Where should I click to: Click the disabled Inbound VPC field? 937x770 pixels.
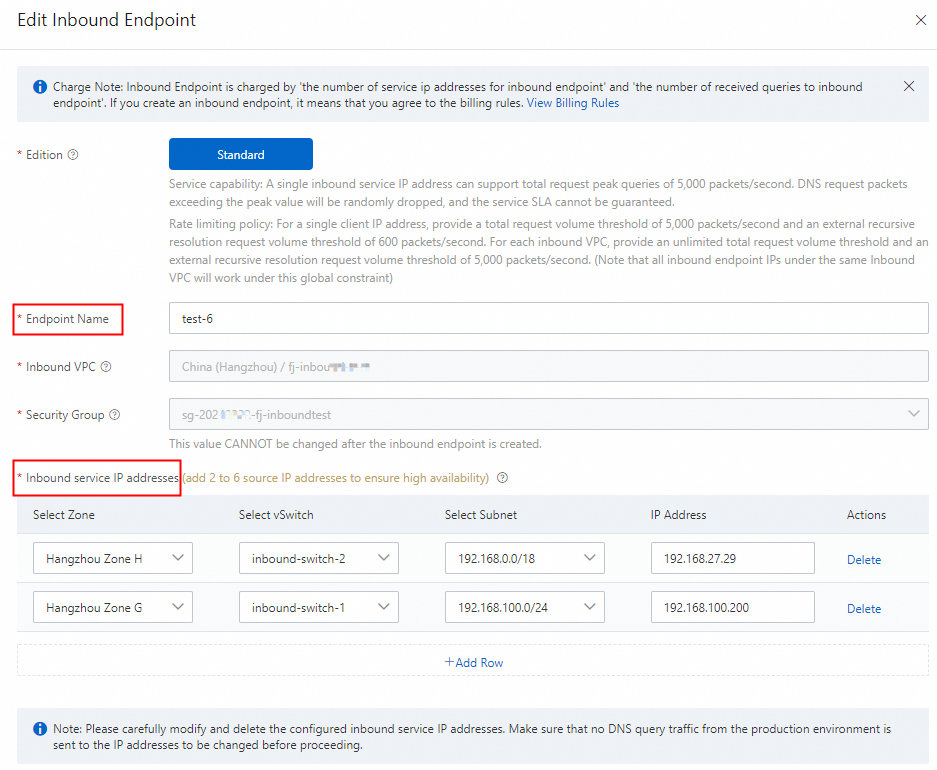coord(549,366)
